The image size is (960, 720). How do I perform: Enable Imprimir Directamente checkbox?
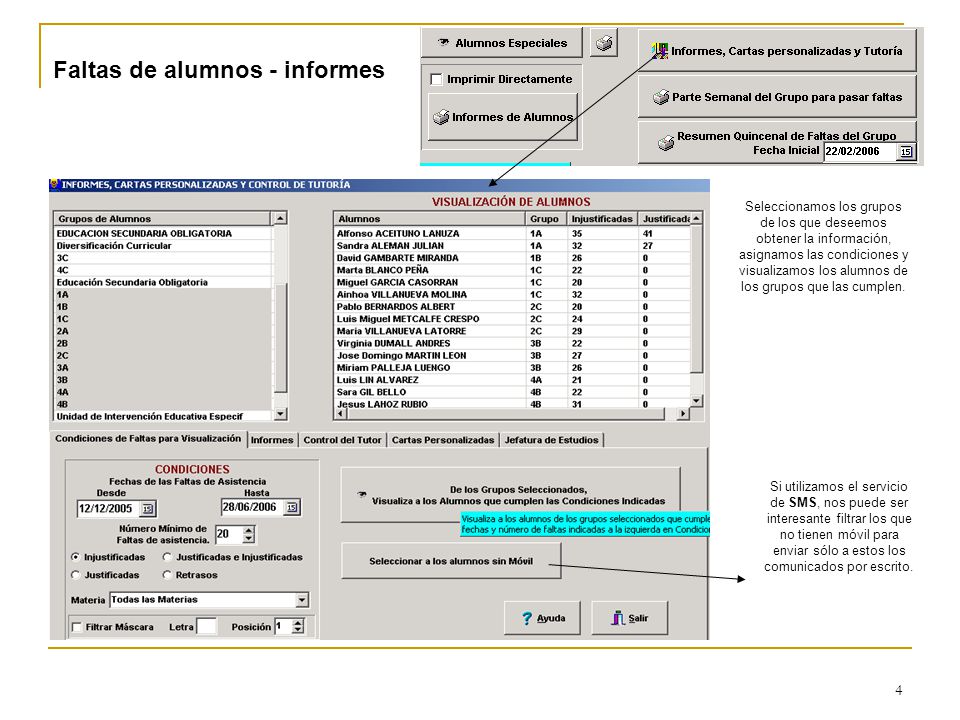tap(437, 80)
